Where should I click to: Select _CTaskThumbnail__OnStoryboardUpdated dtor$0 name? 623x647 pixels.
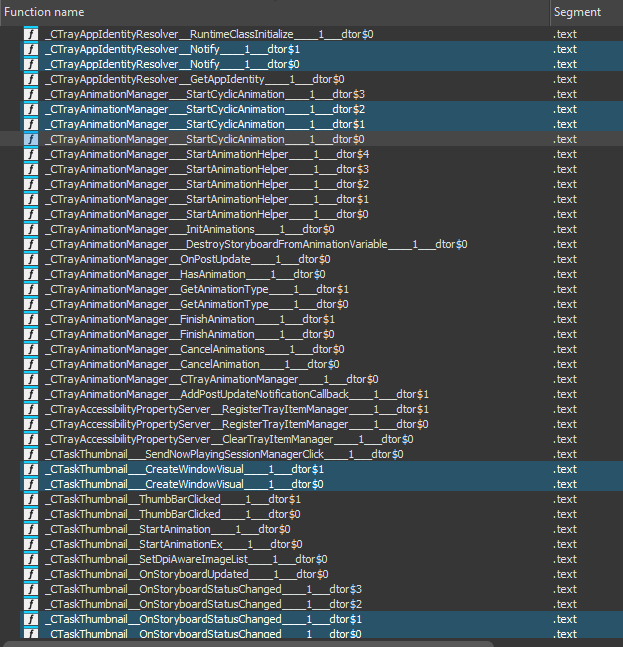pyautogui.click(x=187, y=574)
